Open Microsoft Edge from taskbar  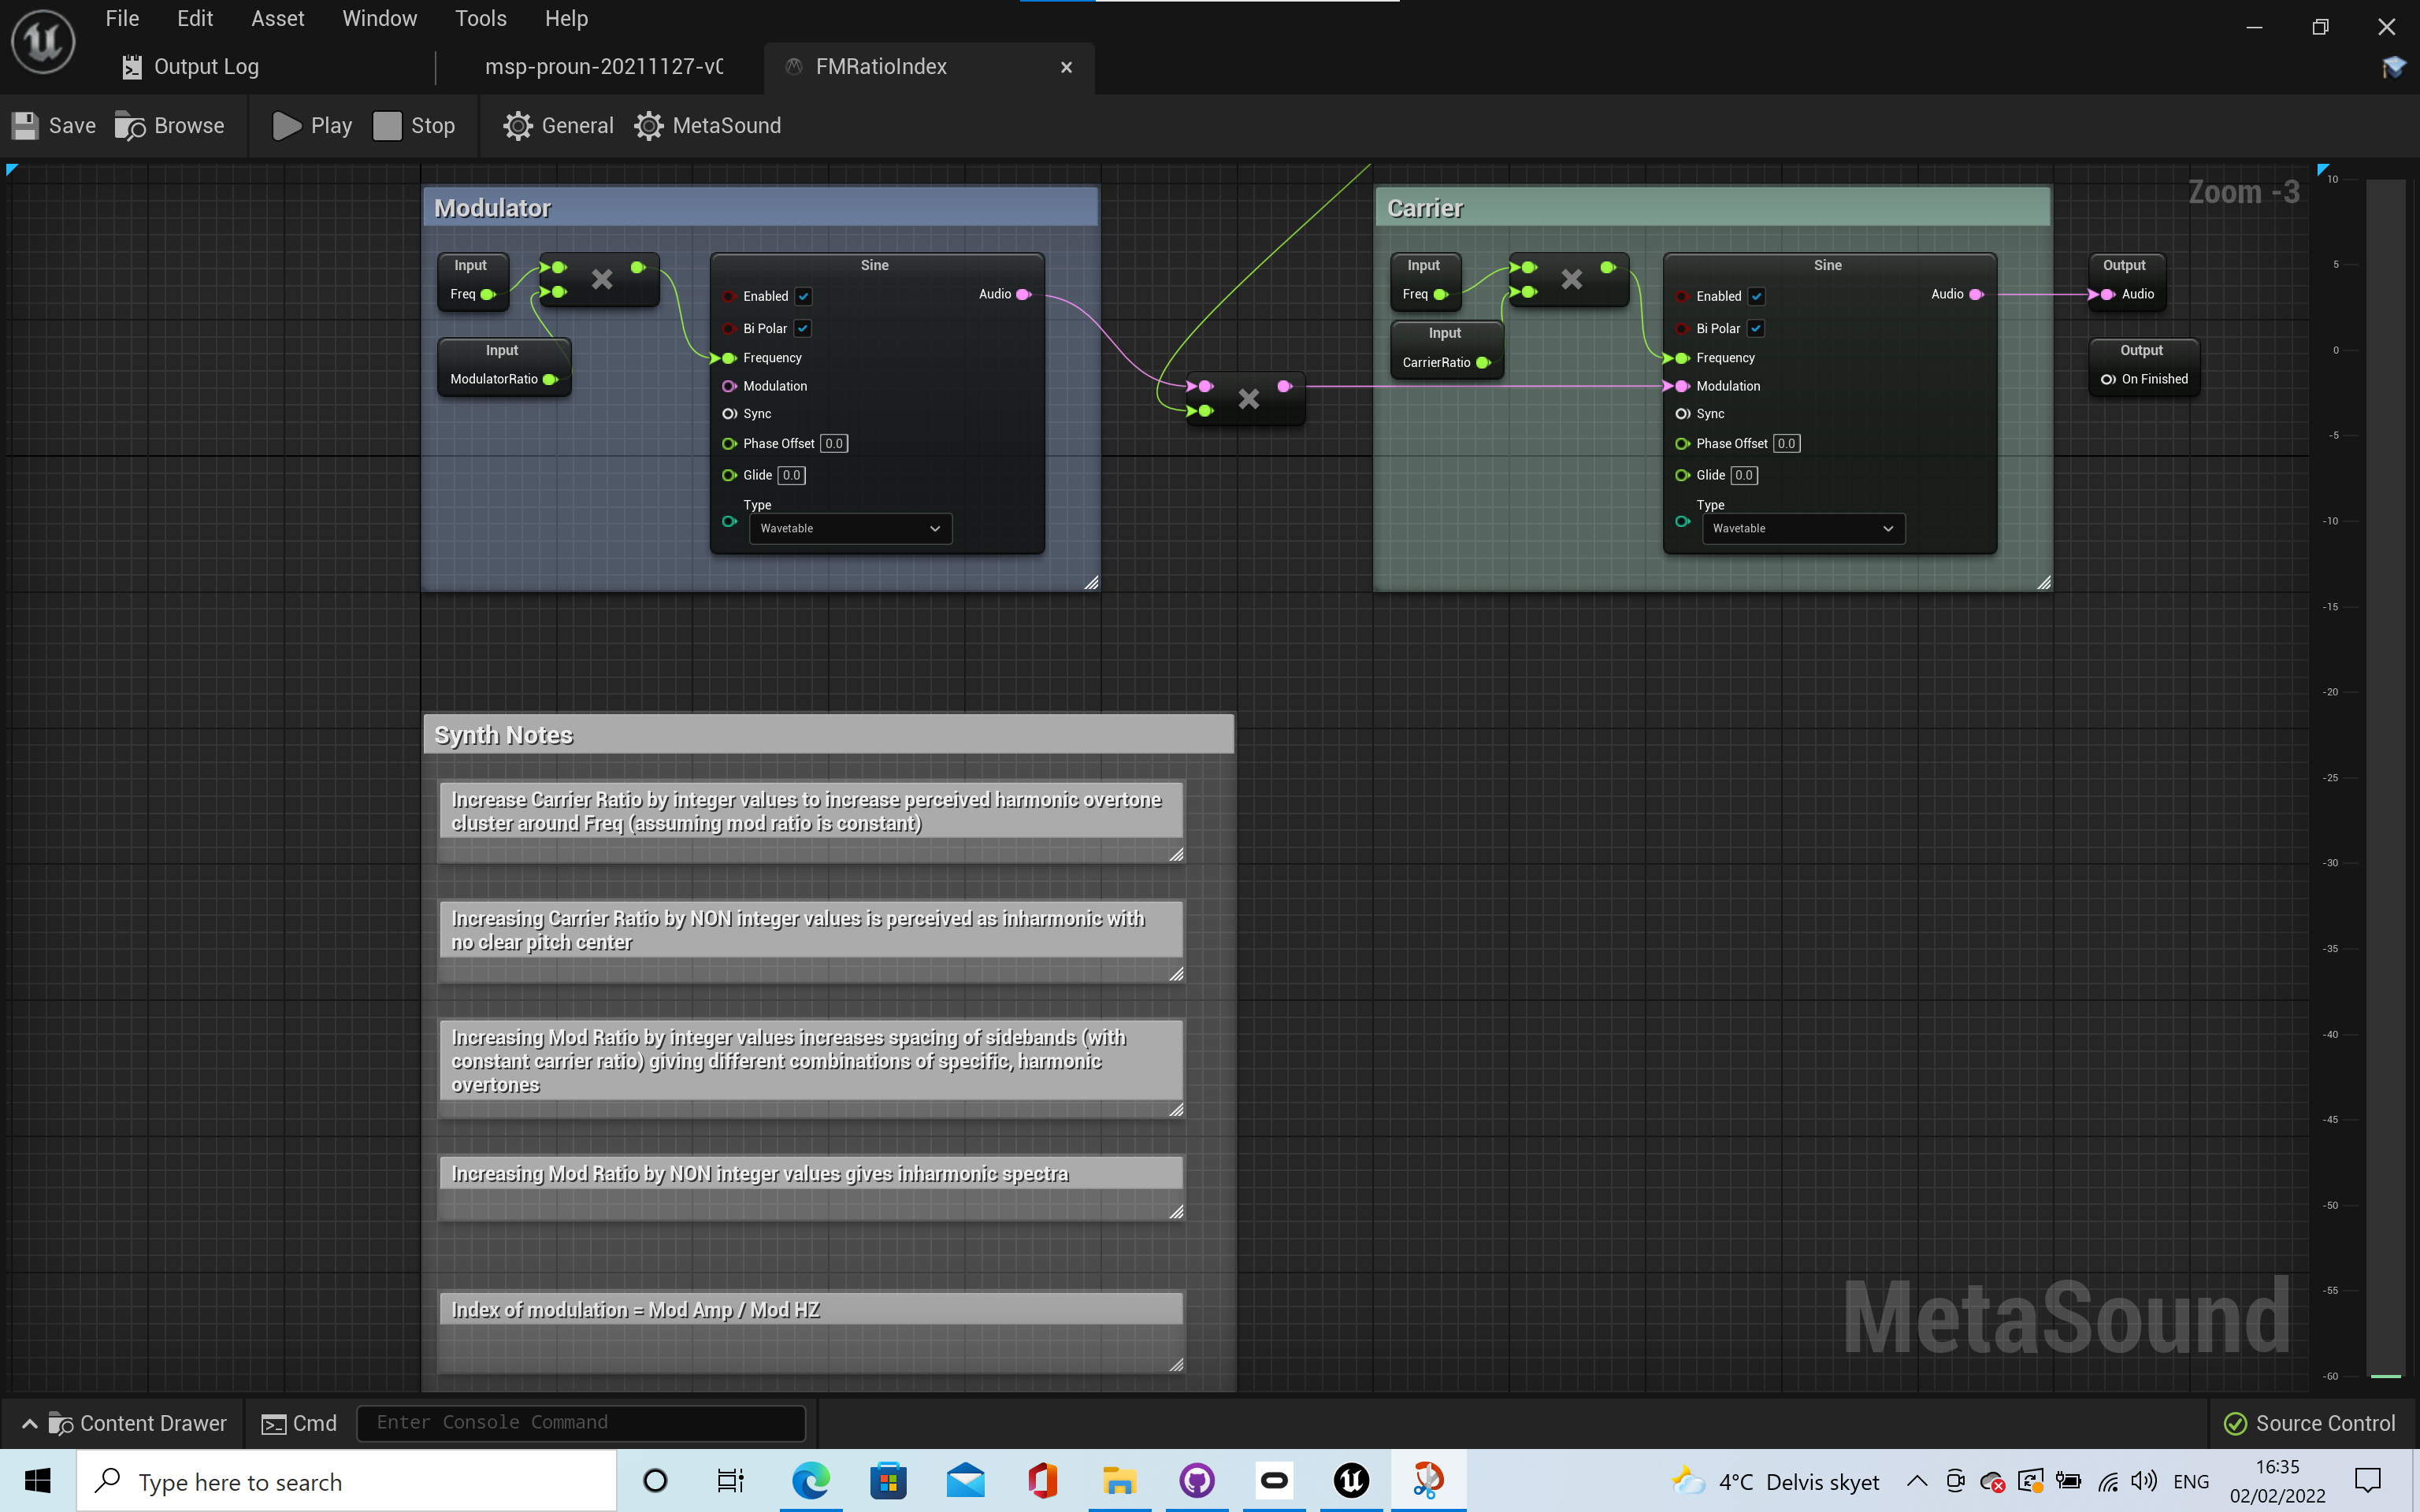811,1481
